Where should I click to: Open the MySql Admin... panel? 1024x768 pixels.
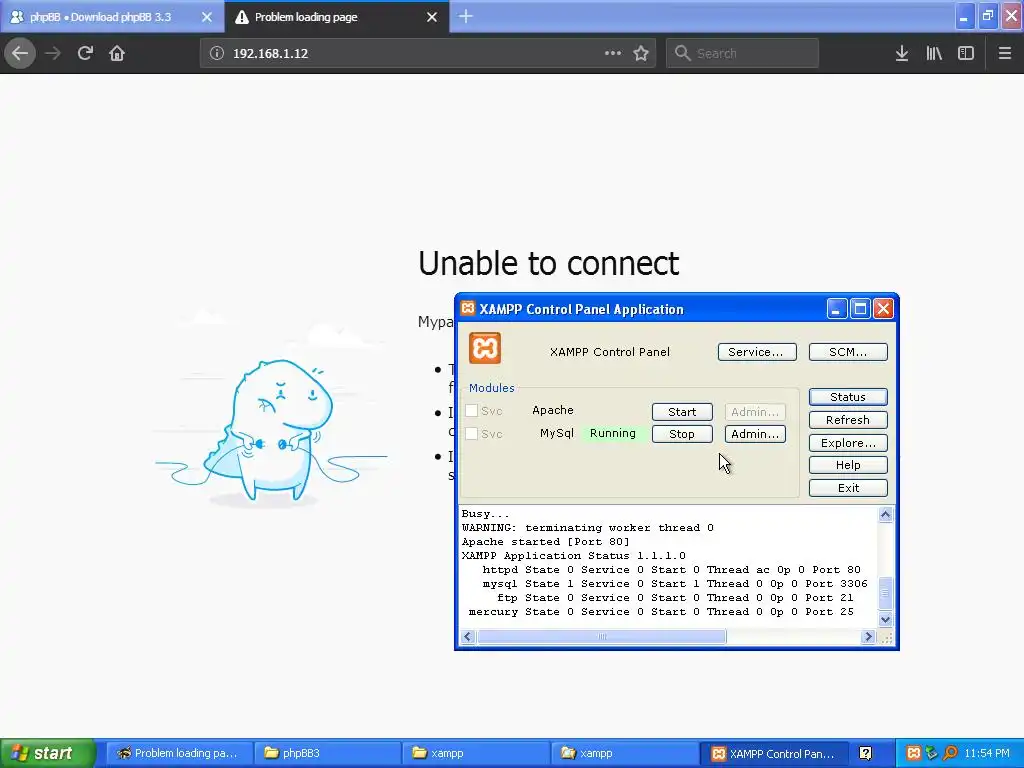(755, 434)
